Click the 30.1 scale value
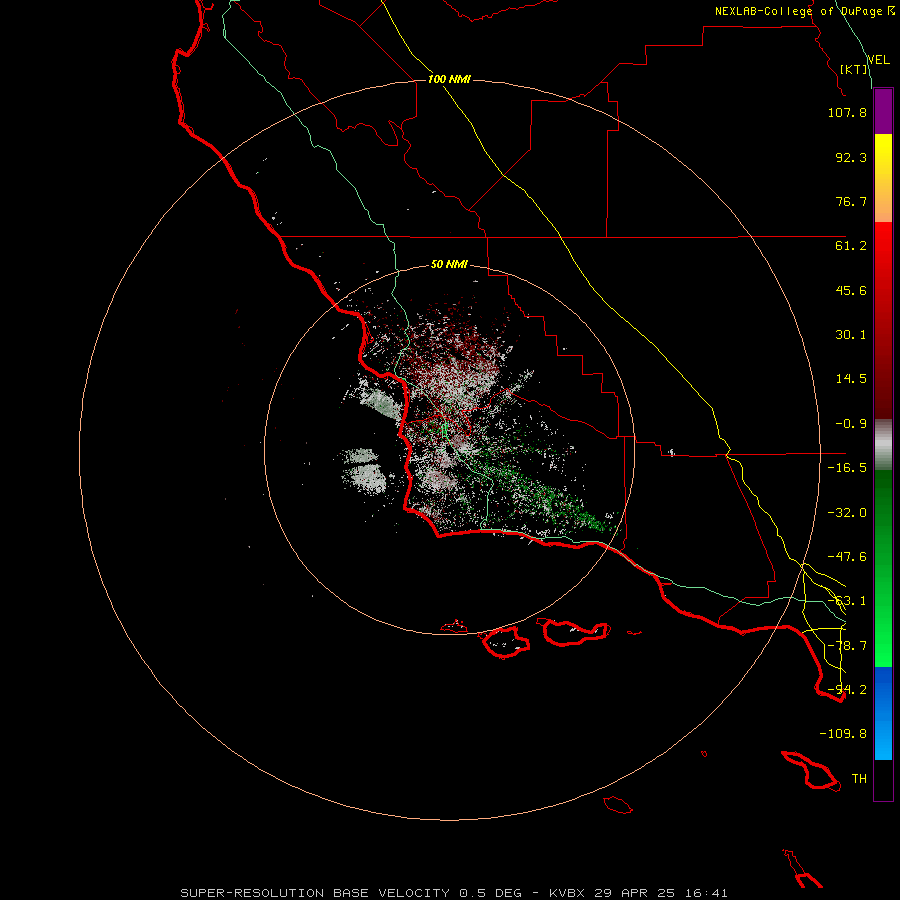Image resolution: width=900 pixels, height=900 pixels. (851, 335)
